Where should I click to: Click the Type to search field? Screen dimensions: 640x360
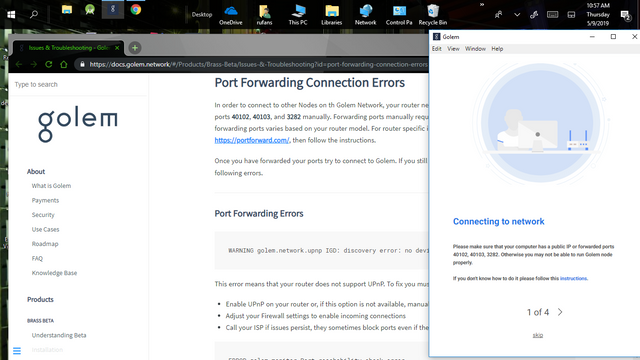(78, 84)
